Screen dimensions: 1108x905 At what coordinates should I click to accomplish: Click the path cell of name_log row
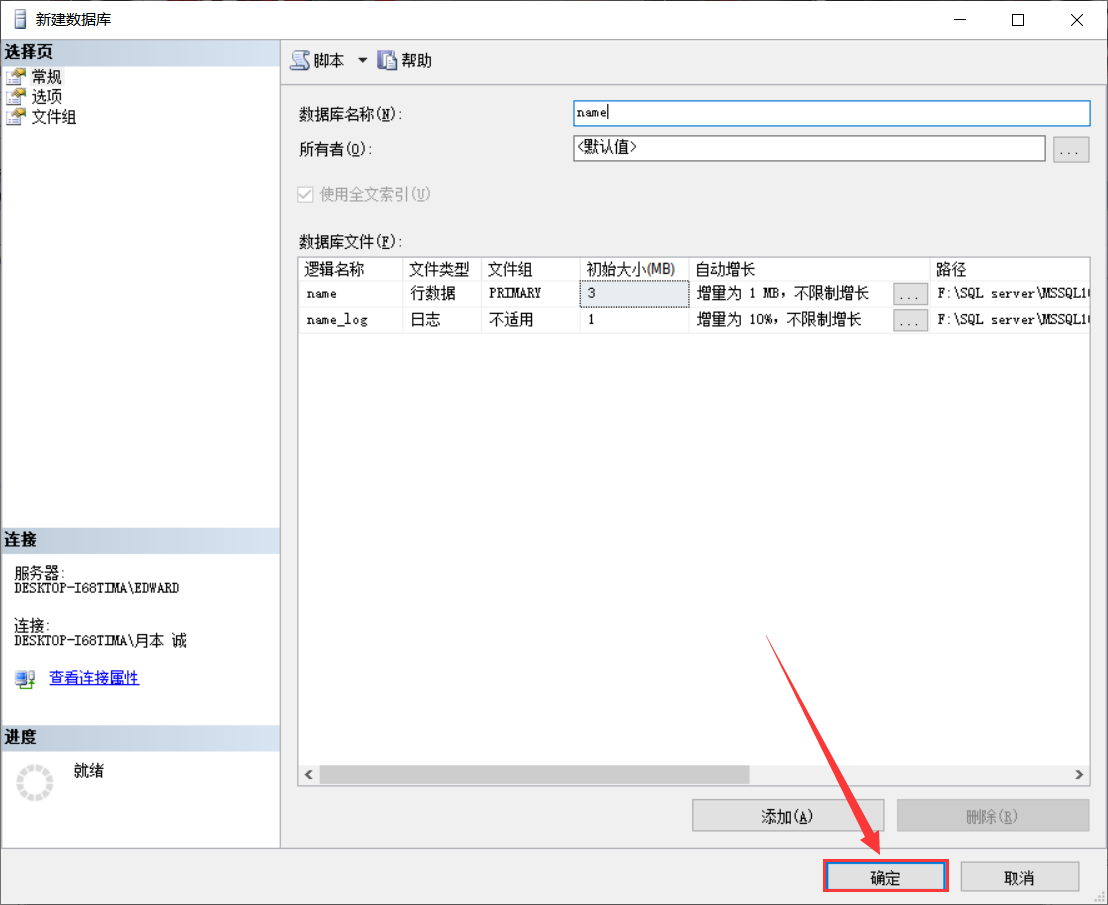1010,320
